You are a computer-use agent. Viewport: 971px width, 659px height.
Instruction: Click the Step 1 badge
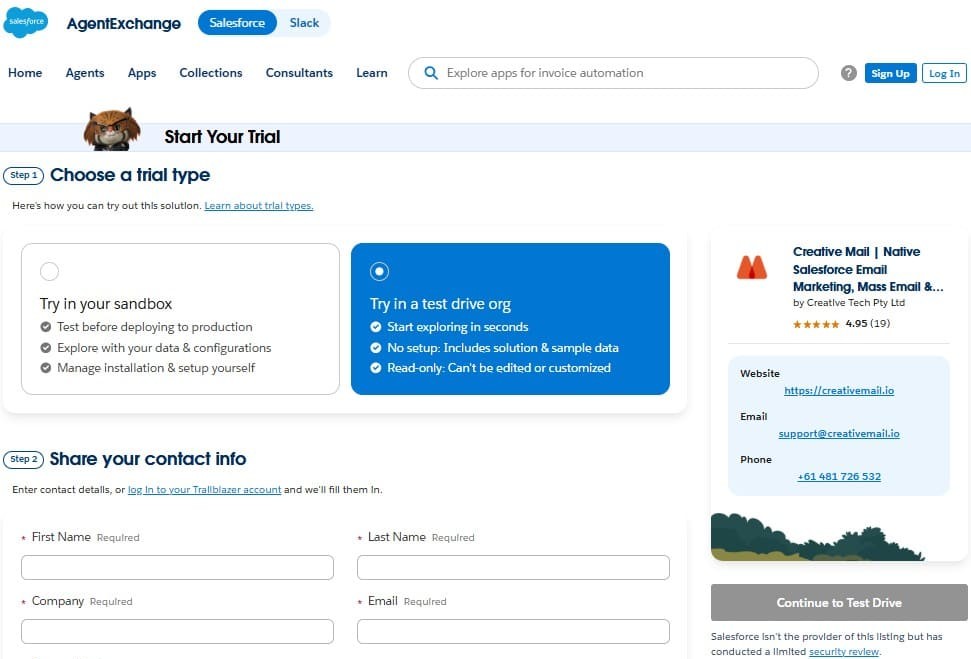pyautogui.click(x=24, y=175)
